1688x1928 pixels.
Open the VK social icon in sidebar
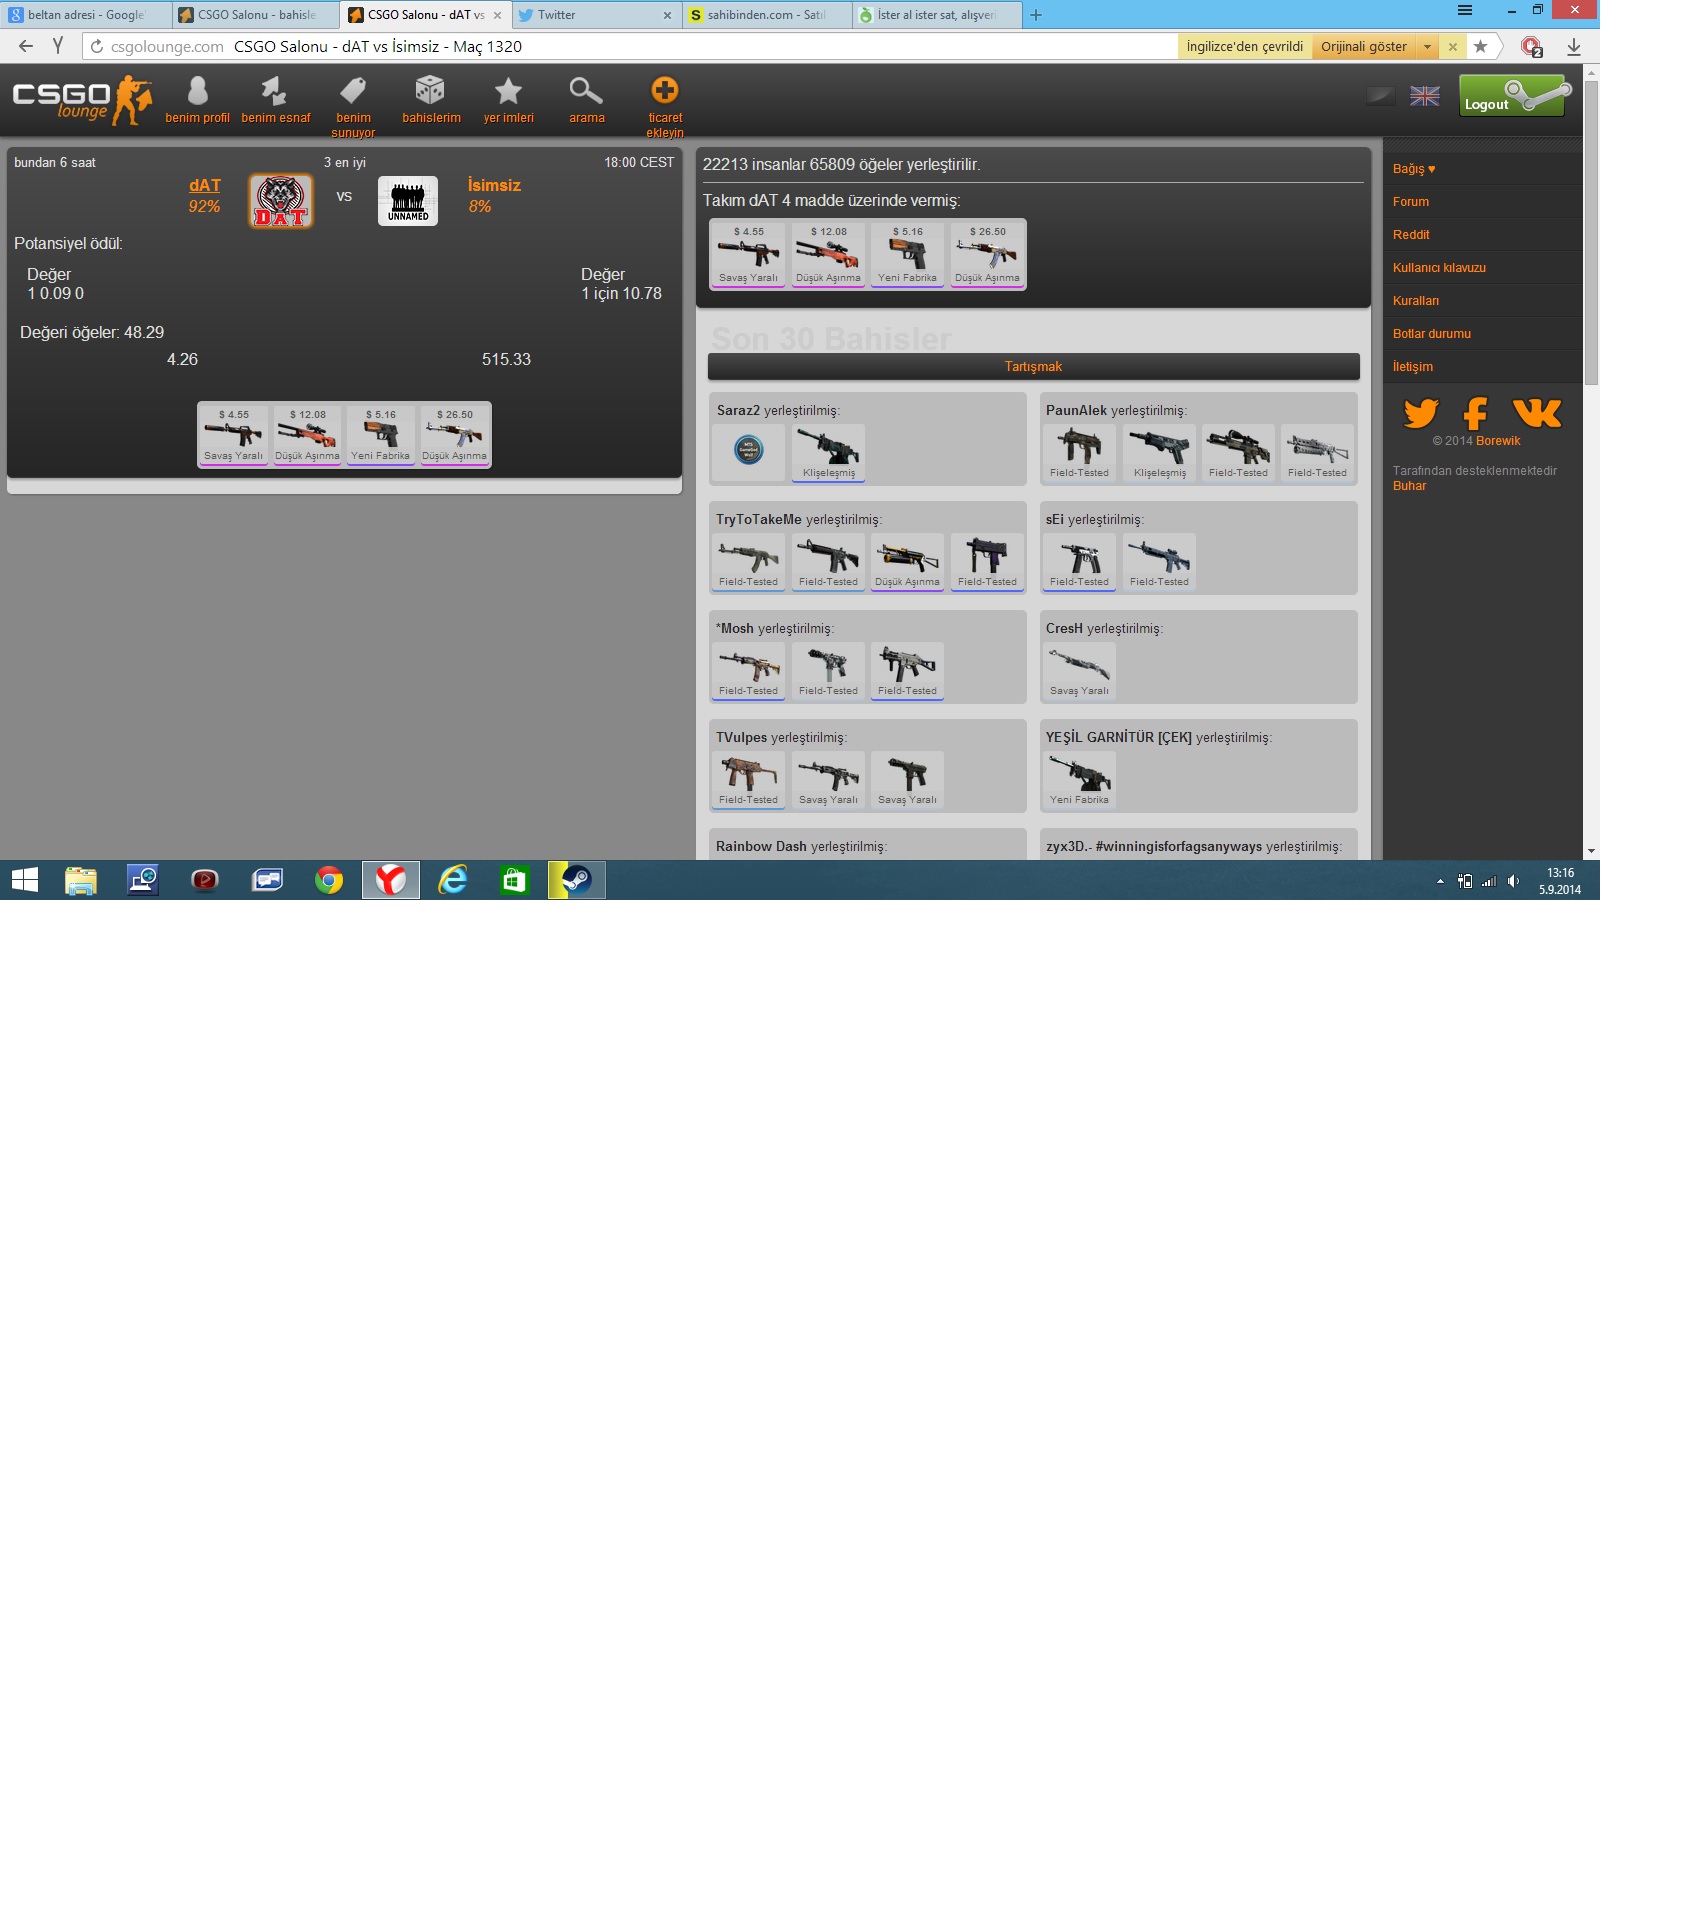click(1537, 412)
